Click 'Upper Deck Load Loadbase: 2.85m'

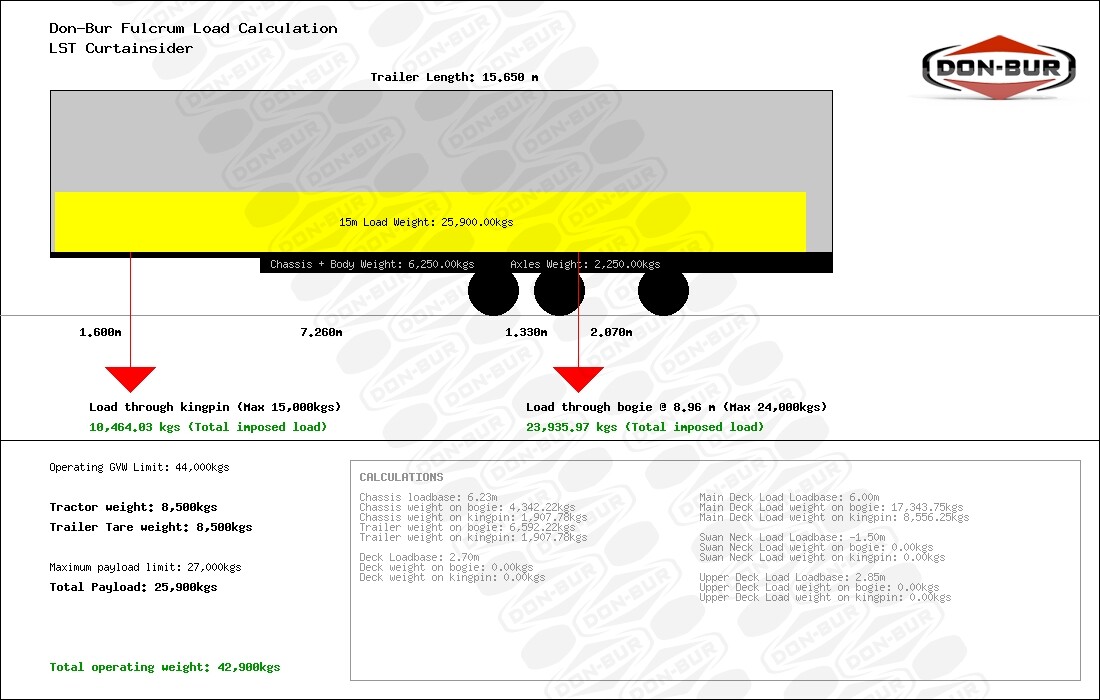click(x=792, y=577)
